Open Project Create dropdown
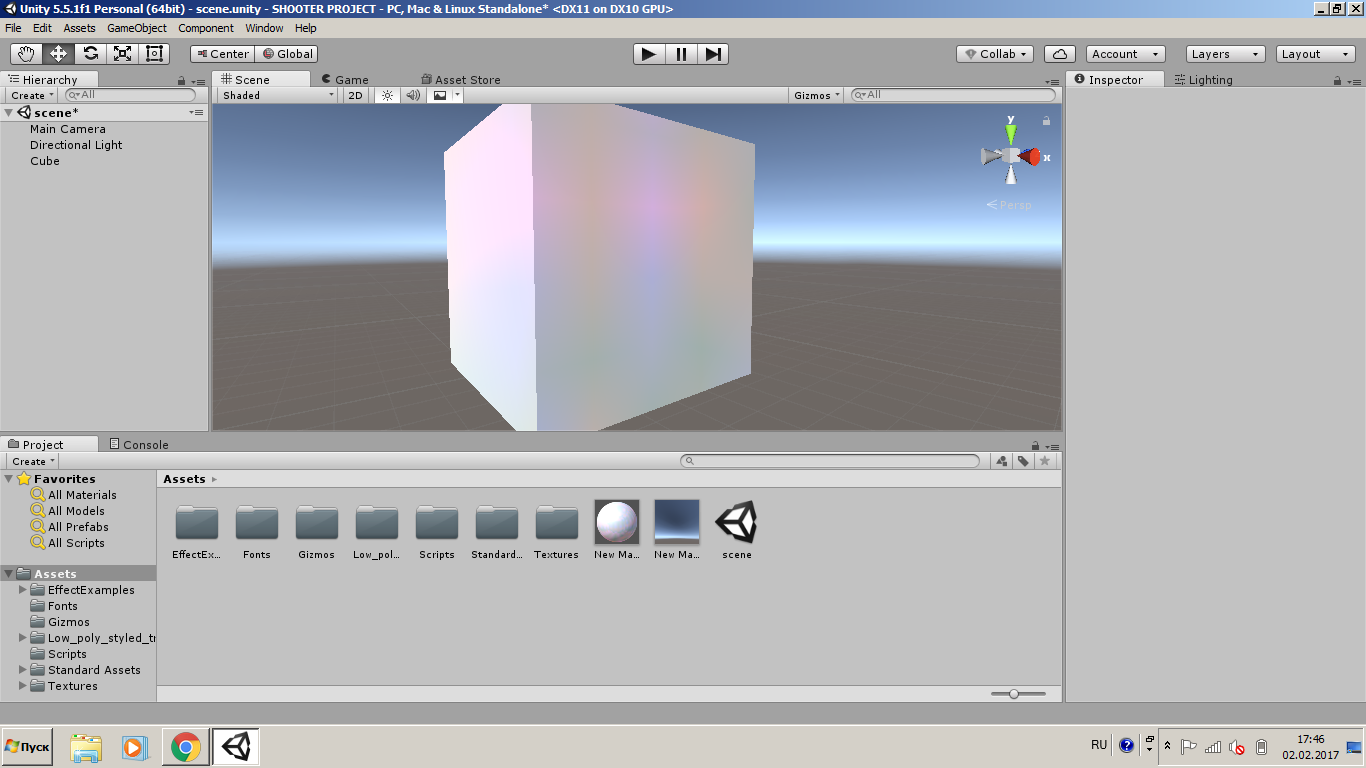The image size is (1366, 768). point(33,461)
